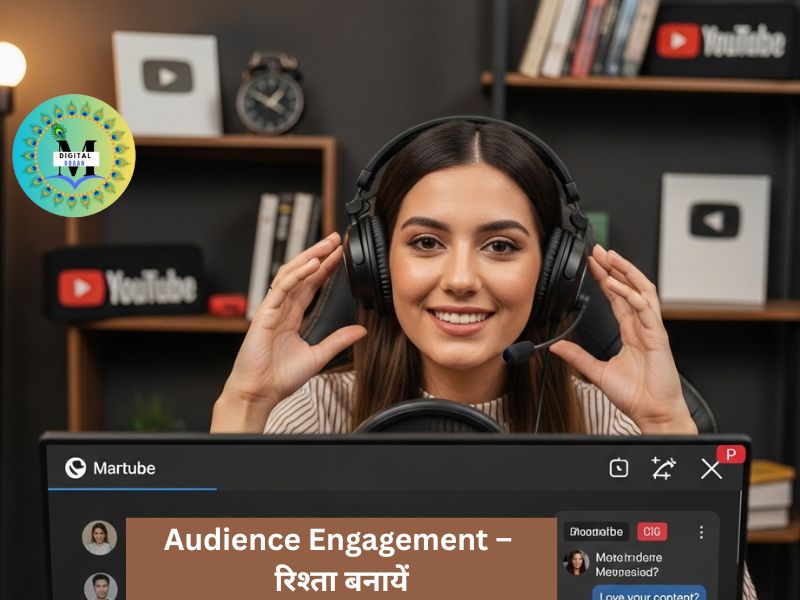Switch to the Martube tab title
The height and width of the screenshot is (600, 800).
[x=124, y=468]
